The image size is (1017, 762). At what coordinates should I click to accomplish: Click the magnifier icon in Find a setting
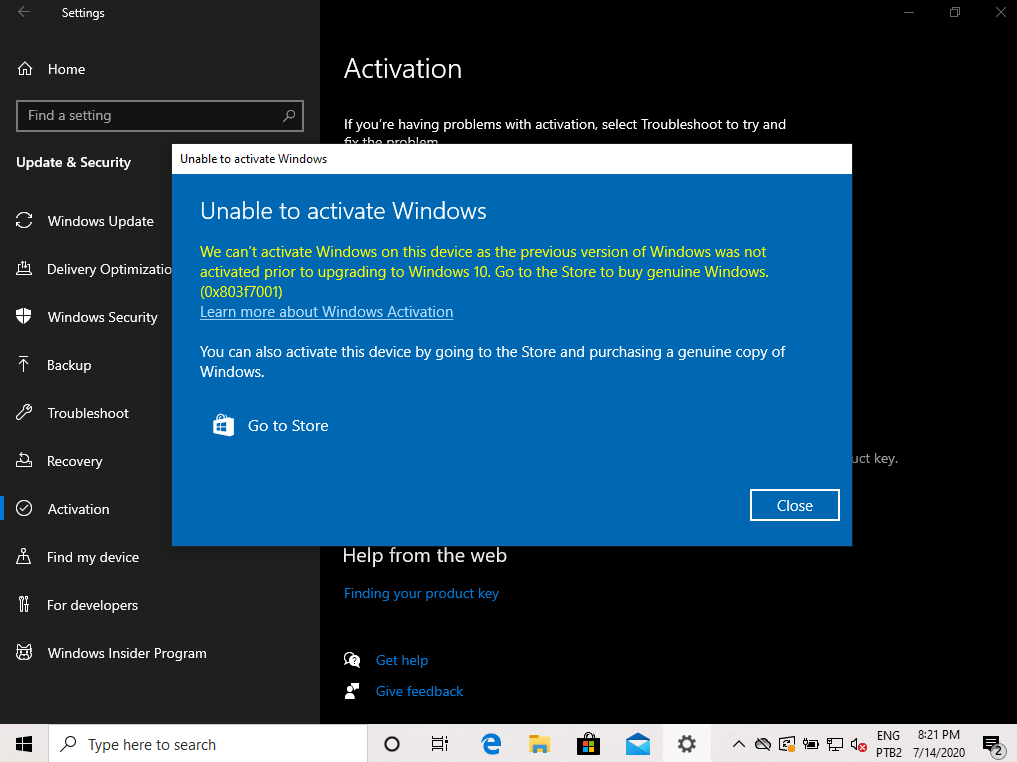pyautogui.click(x=289, y=115)
